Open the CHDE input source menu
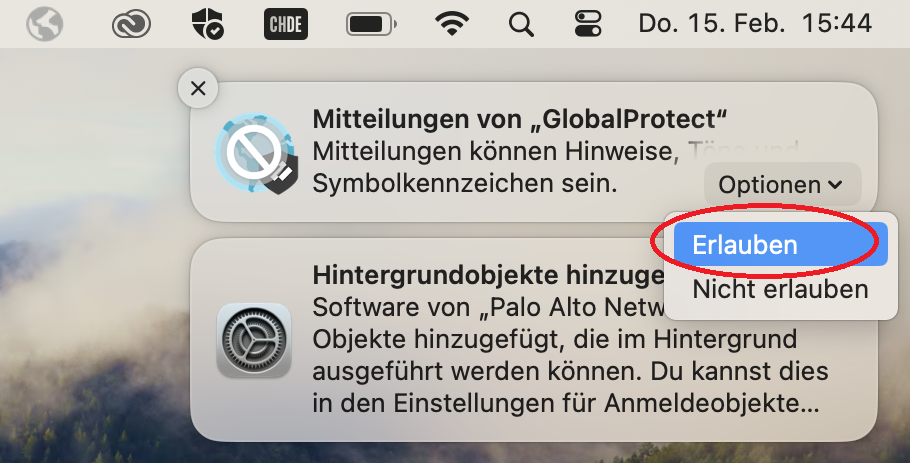 [286, 24]
